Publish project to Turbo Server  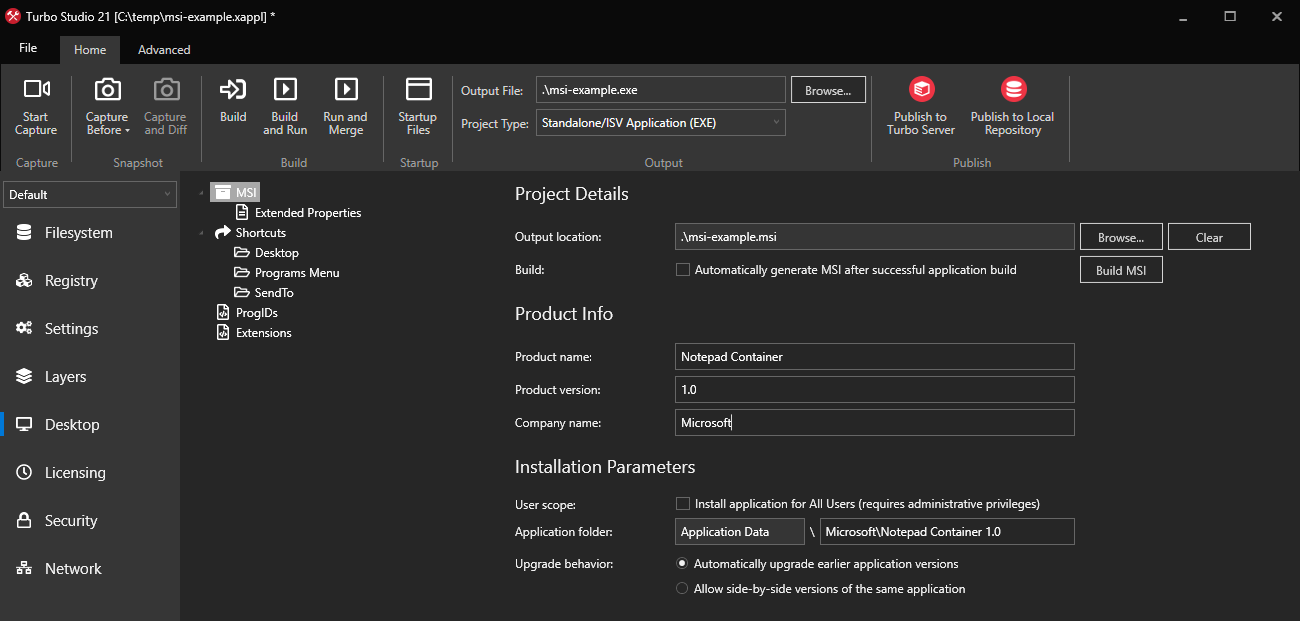coord(919,105)
